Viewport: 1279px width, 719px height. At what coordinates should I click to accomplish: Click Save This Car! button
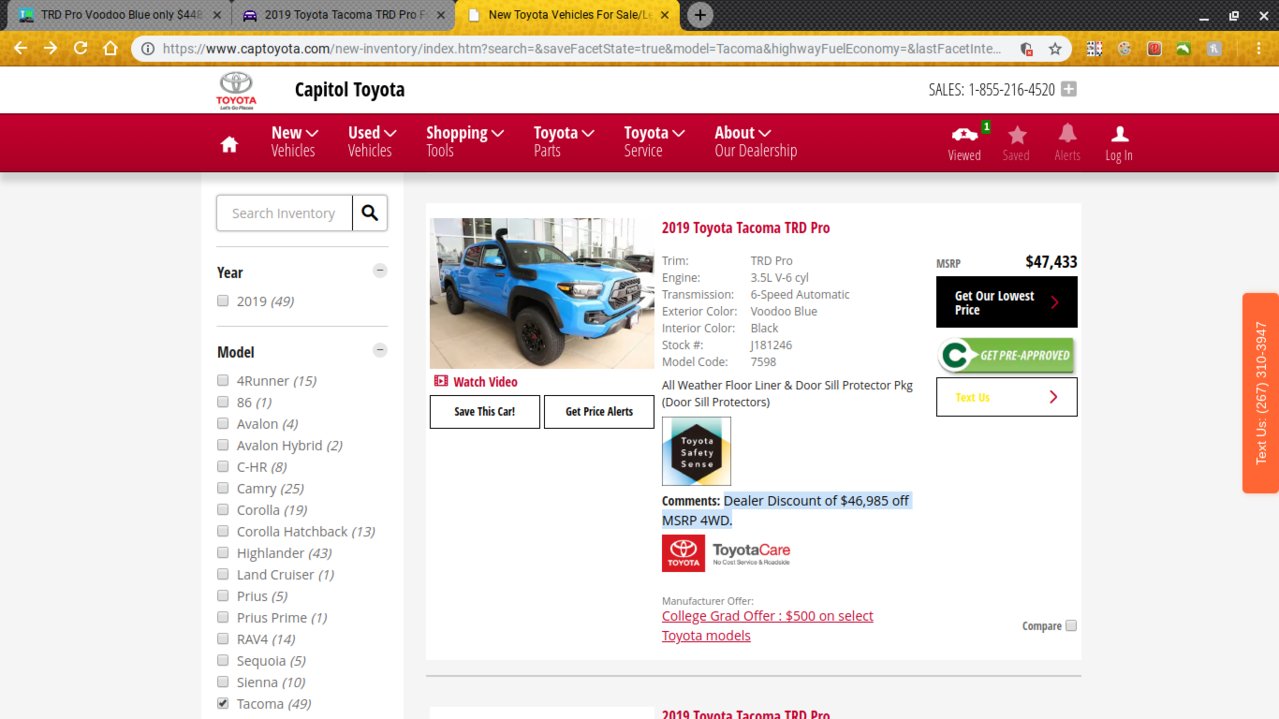(485, 412)
